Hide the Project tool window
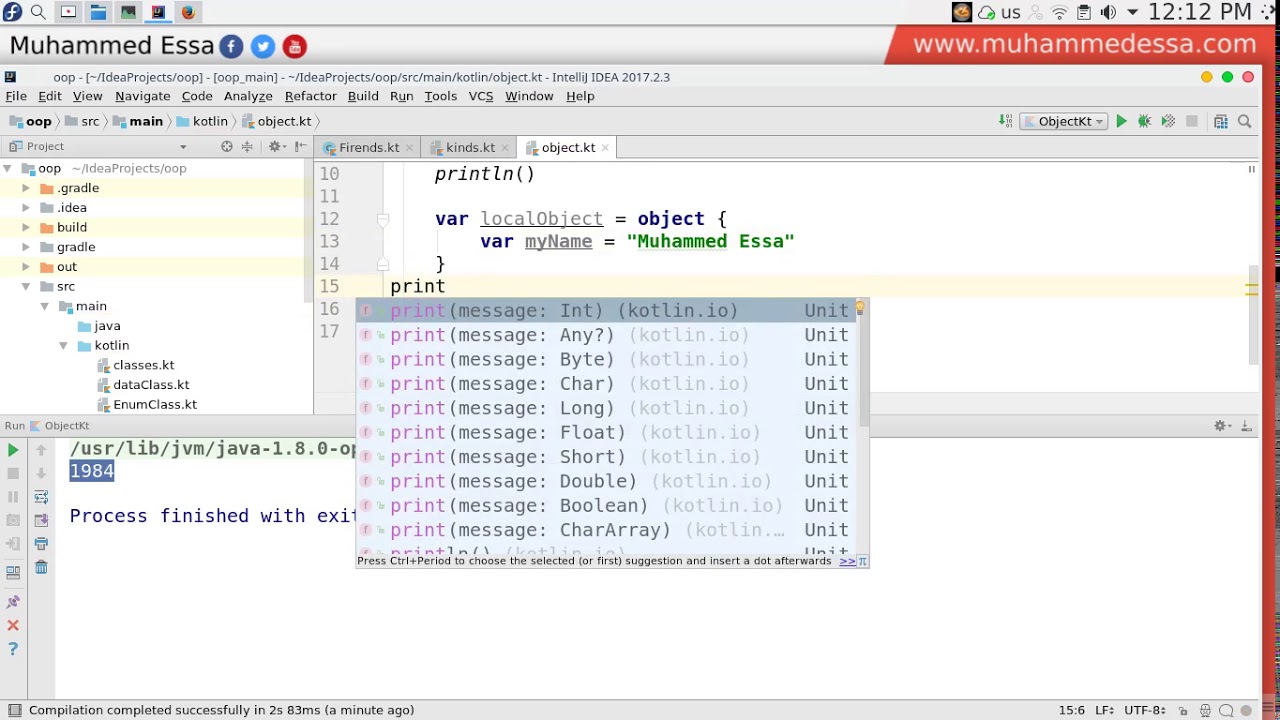Image resolution: width=1280 pixels, height=720 pixels. (x=300, y=146)
